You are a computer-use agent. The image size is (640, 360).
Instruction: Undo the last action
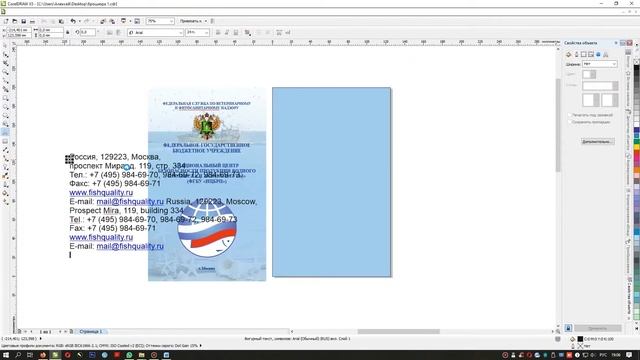tap(73, 21)
